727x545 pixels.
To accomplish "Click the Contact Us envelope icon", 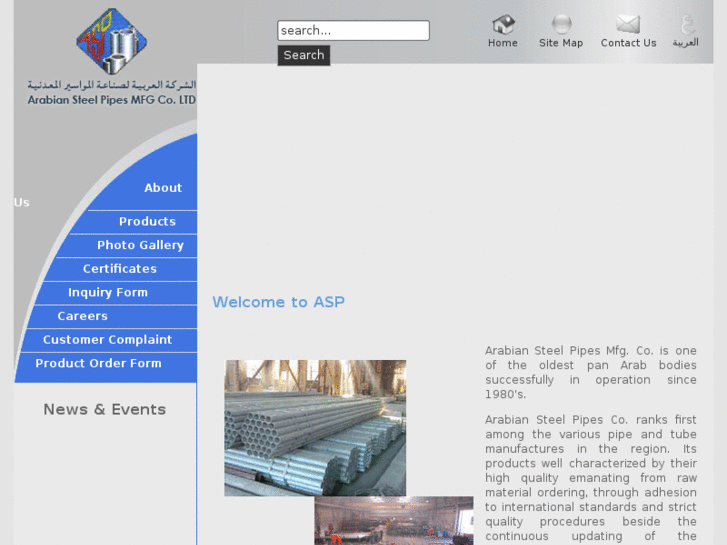I will click(x=628, y=24).
